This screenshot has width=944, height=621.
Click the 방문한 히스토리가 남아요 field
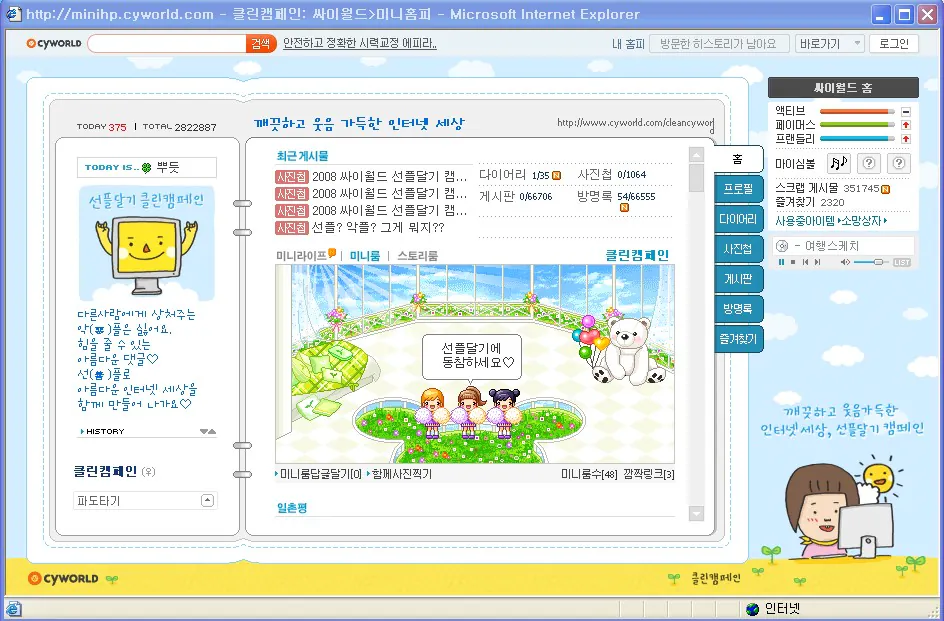coord(719,43)
